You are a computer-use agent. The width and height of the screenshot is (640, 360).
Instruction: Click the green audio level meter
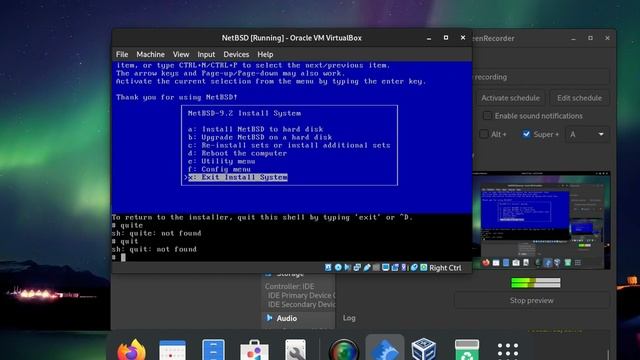coord(536,282)
